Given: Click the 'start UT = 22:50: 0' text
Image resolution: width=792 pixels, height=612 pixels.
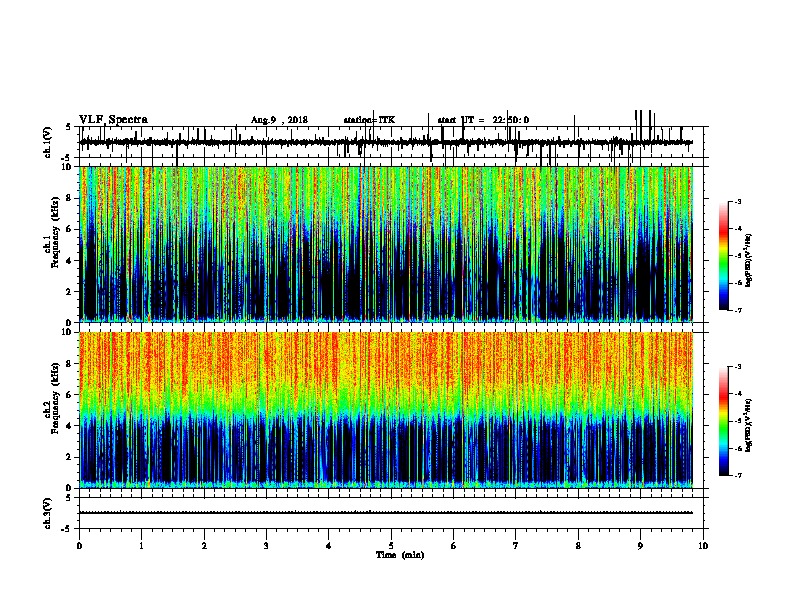Looking at the screenshot, I should (x=483, y=120).
